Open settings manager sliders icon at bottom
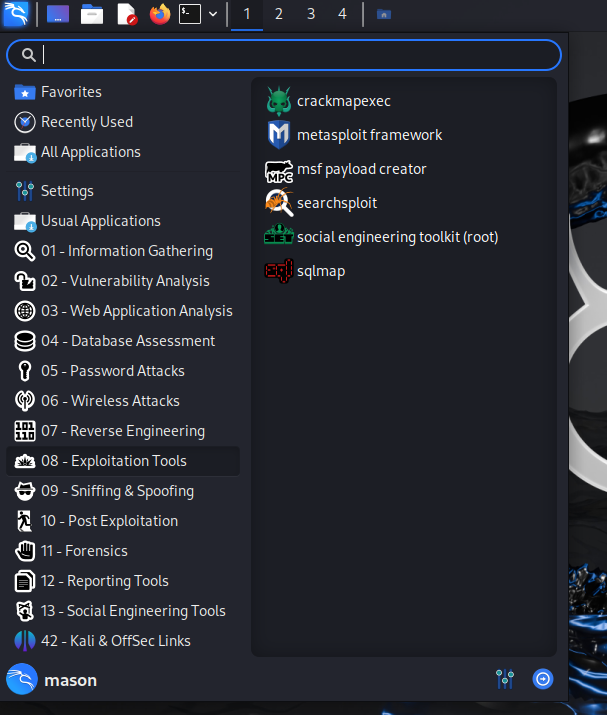Viewport: 607px width, 715px height. (505, 679)
